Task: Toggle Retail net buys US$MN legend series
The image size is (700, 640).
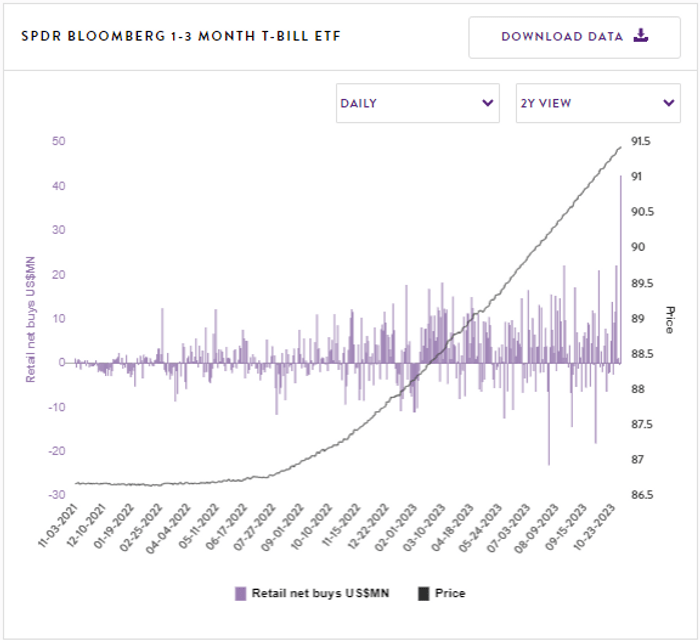Action: (x=318, y=593)
